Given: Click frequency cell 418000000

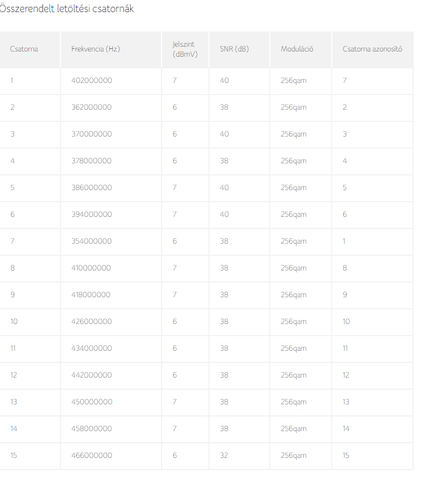Looking at the screenshot, I should coord(91,295).
